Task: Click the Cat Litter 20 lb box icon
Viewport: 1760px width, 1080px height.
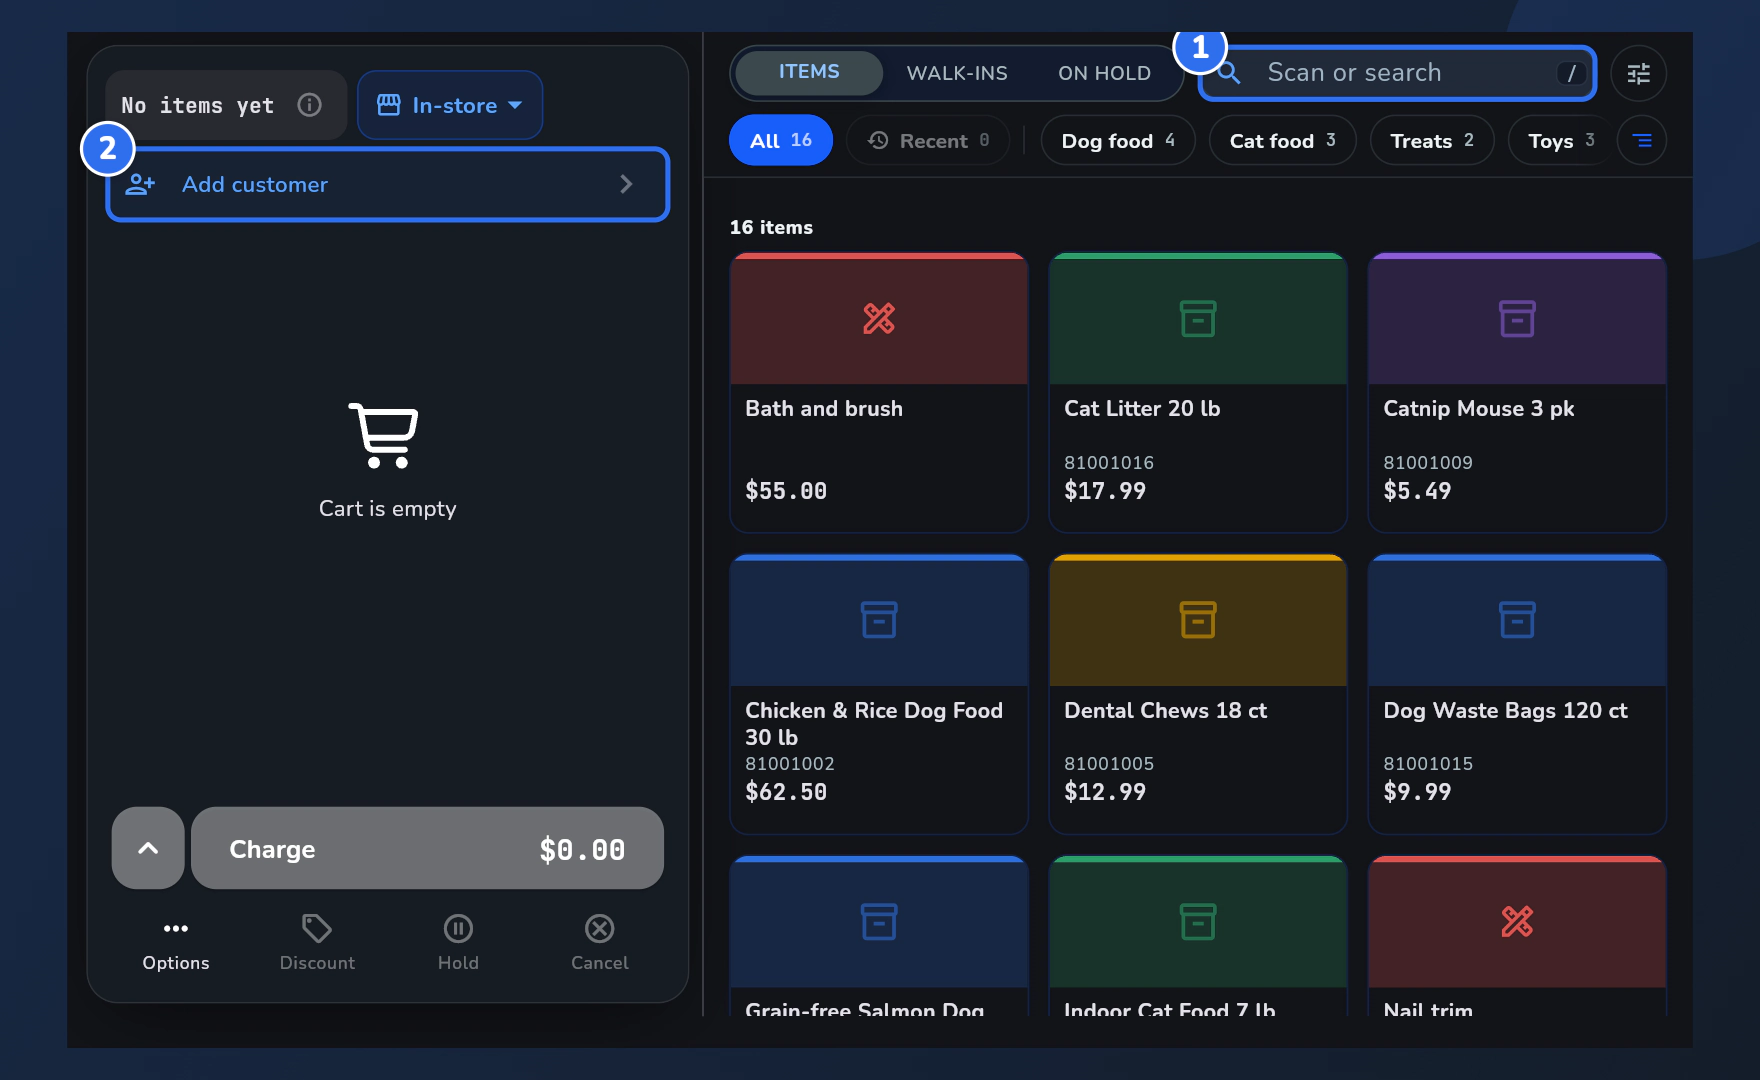Action: click(x=1198, y=319)
